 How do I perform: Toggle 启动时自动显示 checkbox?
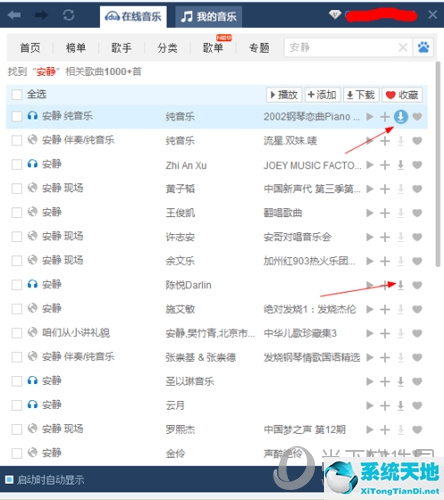9,480
